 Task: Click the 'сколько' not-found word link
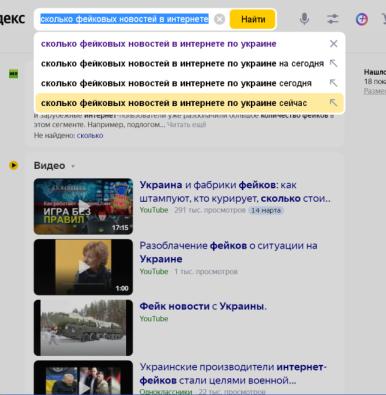point(90,135)
